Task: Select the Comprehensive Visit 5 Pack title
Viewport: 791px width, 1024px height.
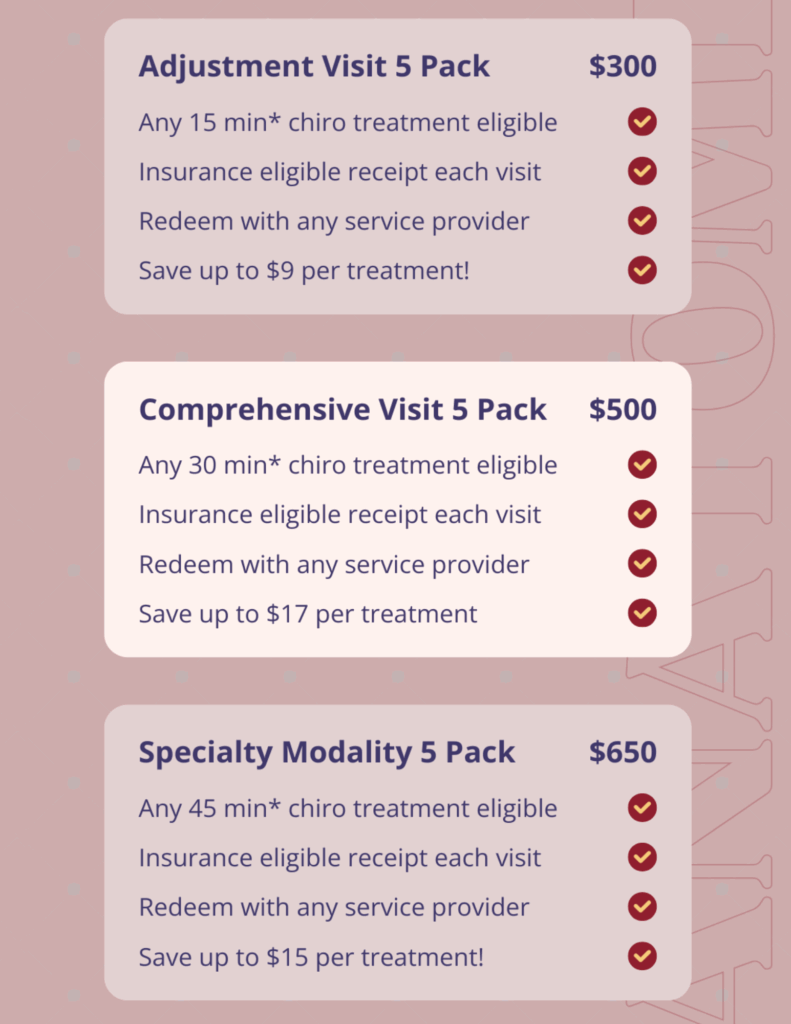Action: pos(342,410)
